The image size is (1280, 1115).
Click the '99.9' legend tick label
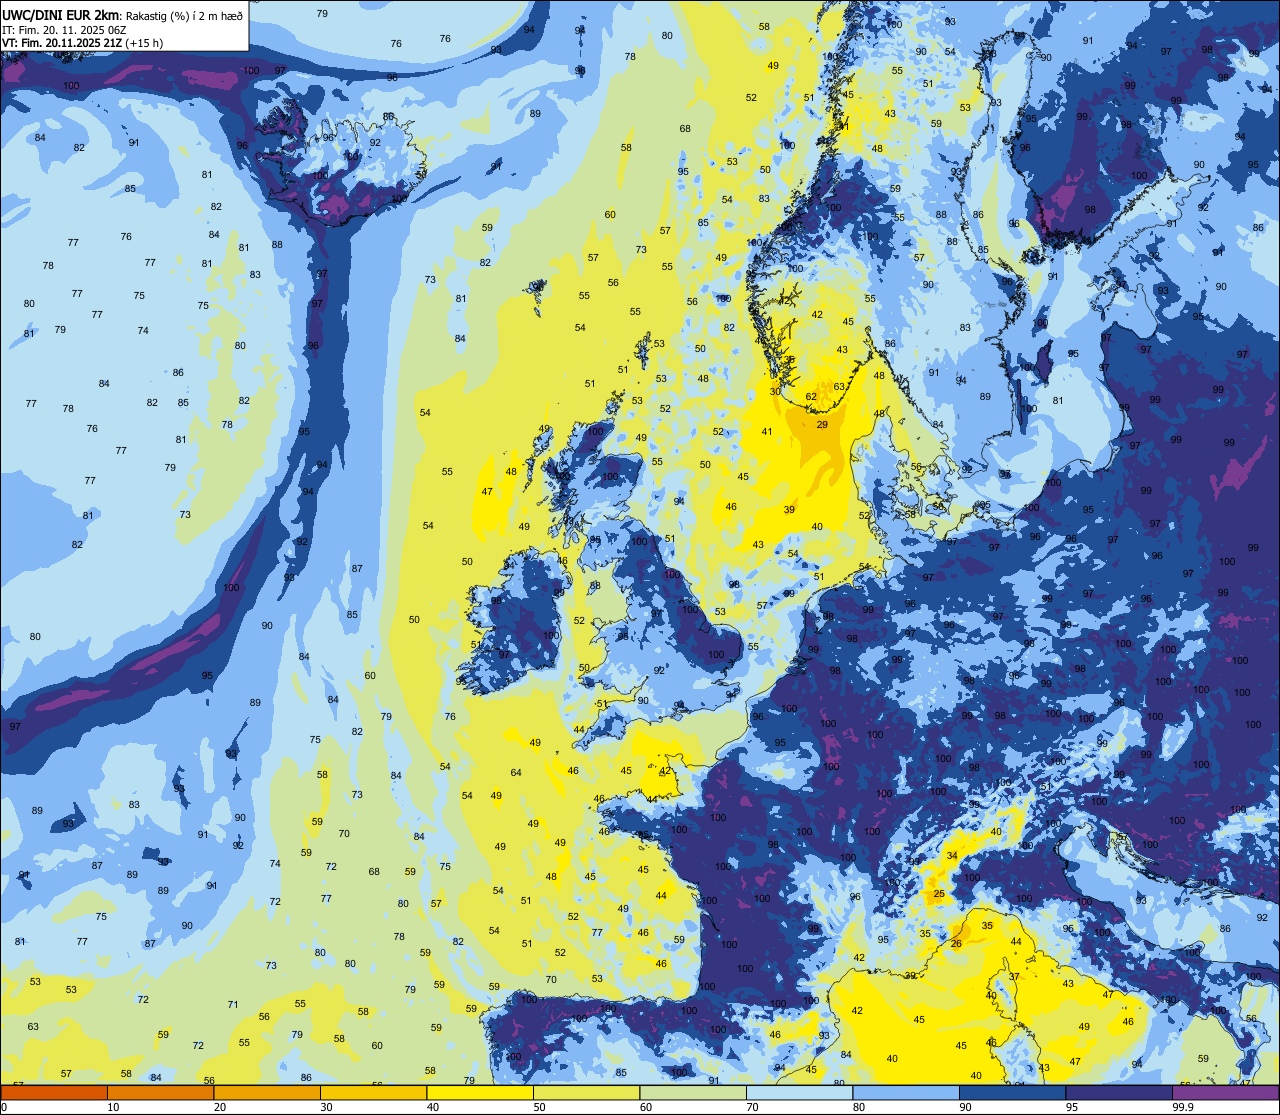click(x=1183, y=1107)
